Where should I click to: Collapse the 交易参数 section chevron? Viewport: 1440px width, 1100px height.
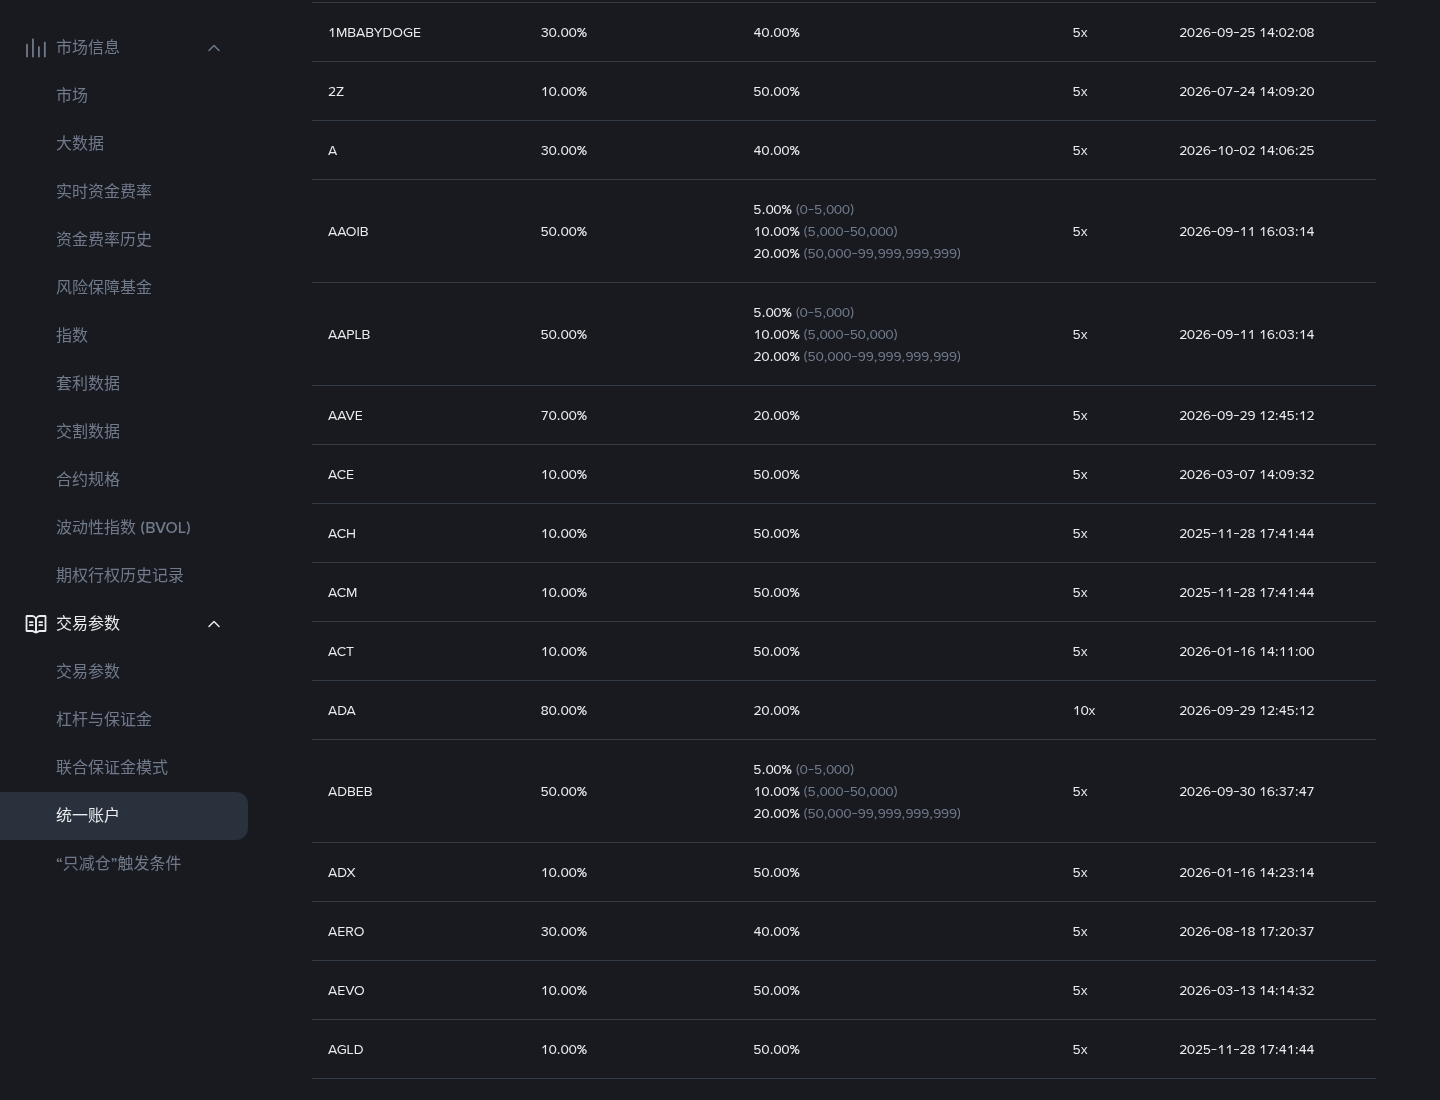(x=214, y=624)
